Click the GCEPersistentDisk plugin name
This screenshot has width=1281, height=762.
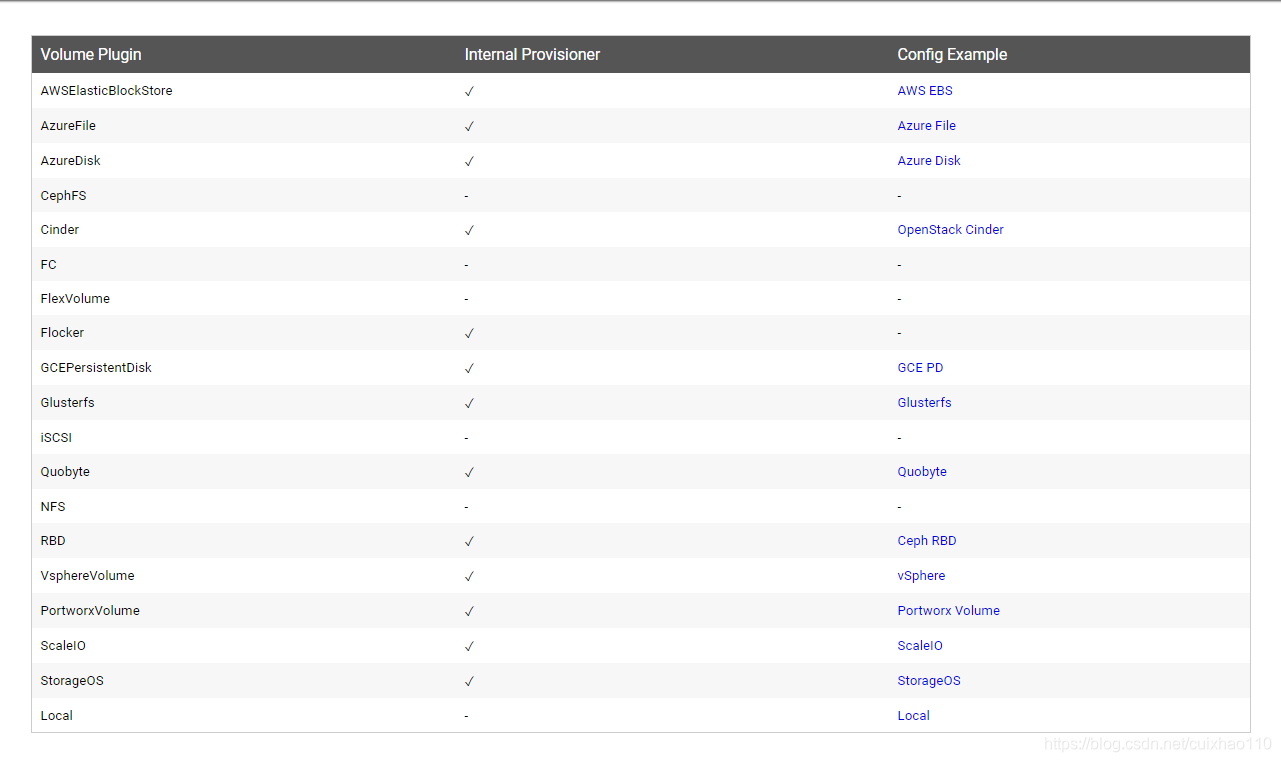(x=97, y=367)
